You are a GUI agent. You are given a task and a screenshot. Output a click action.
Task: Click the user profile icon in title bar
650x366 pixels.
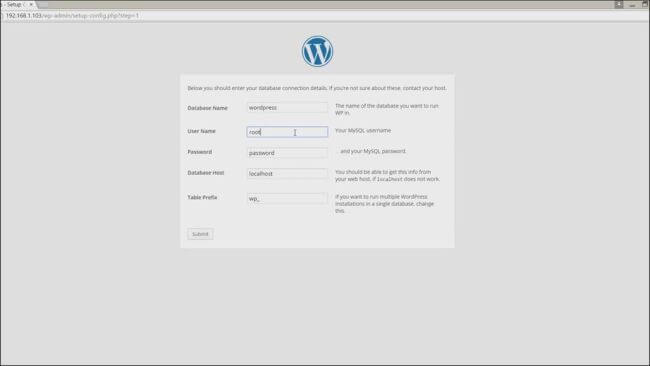click(619, 4)
